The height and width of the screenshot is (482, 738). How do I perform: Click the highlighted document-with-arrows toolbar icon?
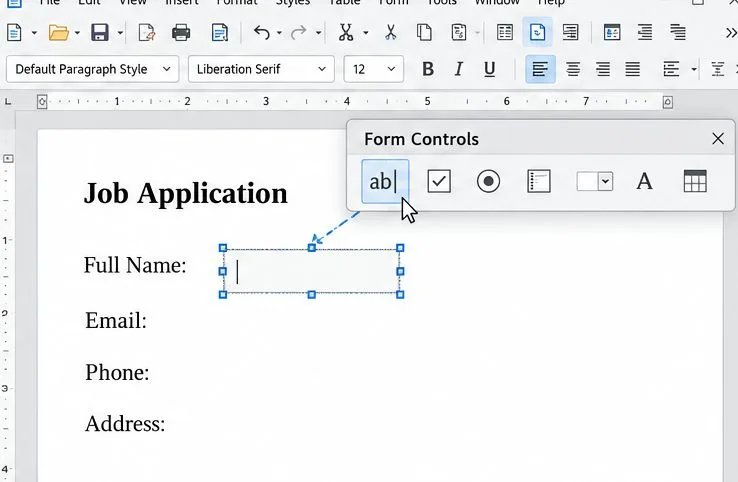[537, 32]
